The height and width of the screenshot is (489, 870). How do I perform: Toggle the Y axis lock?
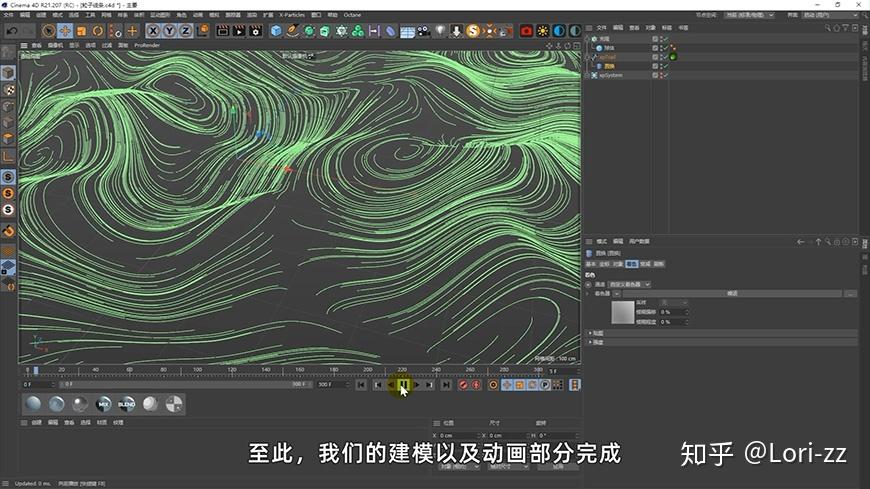click(169, 31)
